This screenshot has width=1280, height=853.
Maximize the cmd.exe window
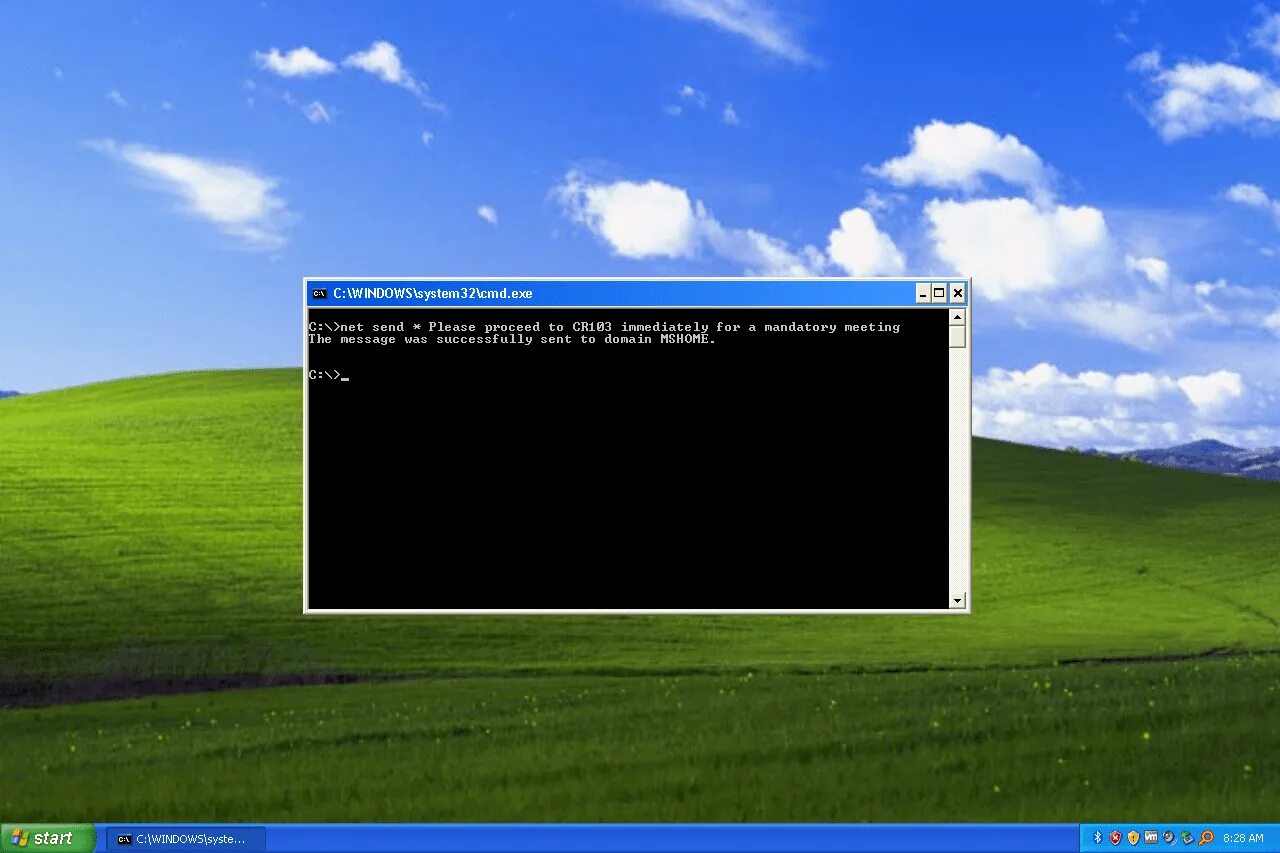(x=940, y=293)
